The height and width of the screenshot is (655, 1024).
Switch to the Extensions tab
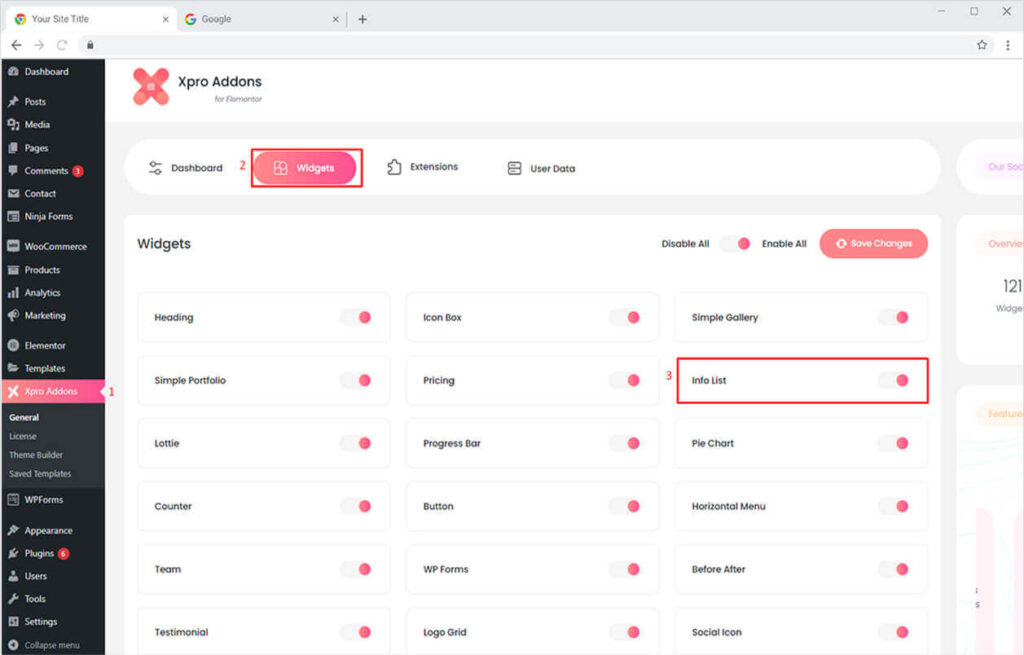[422, 167]
